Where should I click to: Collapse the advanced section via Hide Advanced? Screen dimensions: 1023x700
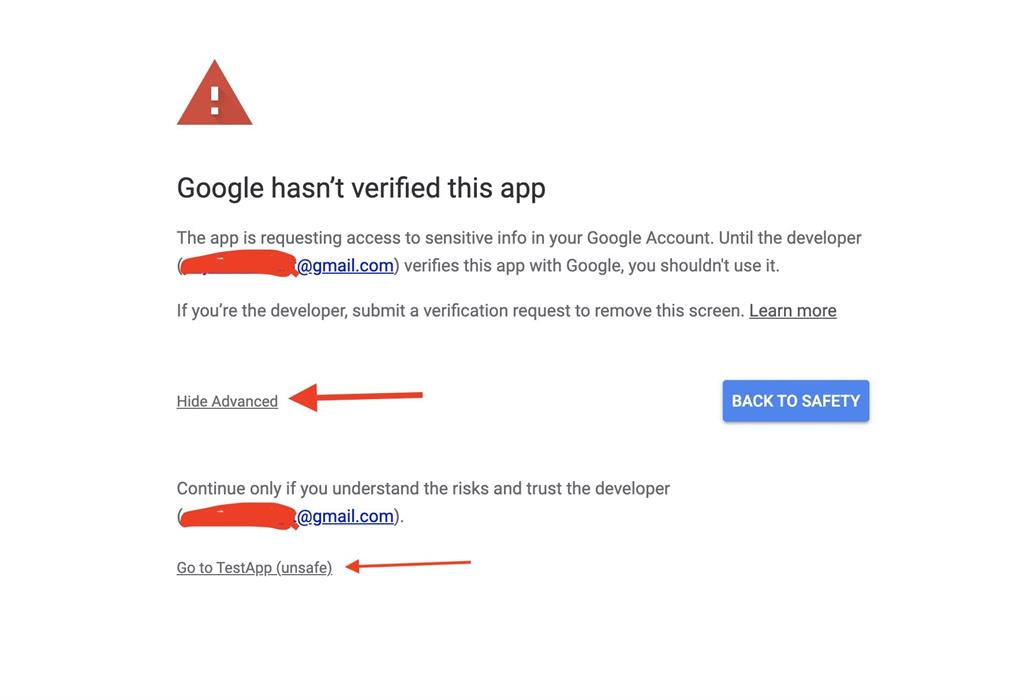click(227, 401)
